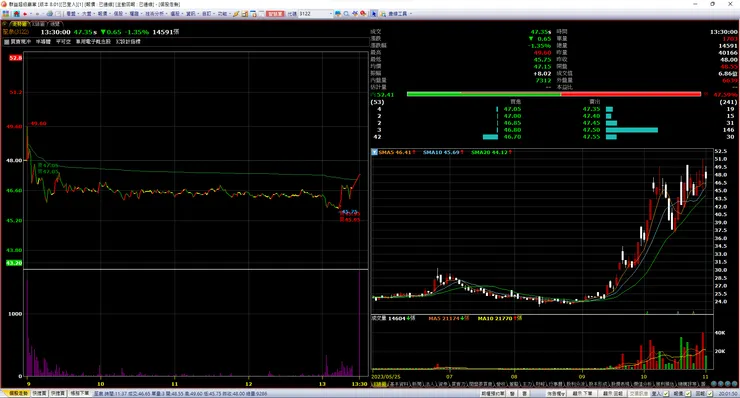Click the 車用電子概念股 category link
Image resolution: width=740 pixels, height=398 pixels.
[x=93, y=42]
